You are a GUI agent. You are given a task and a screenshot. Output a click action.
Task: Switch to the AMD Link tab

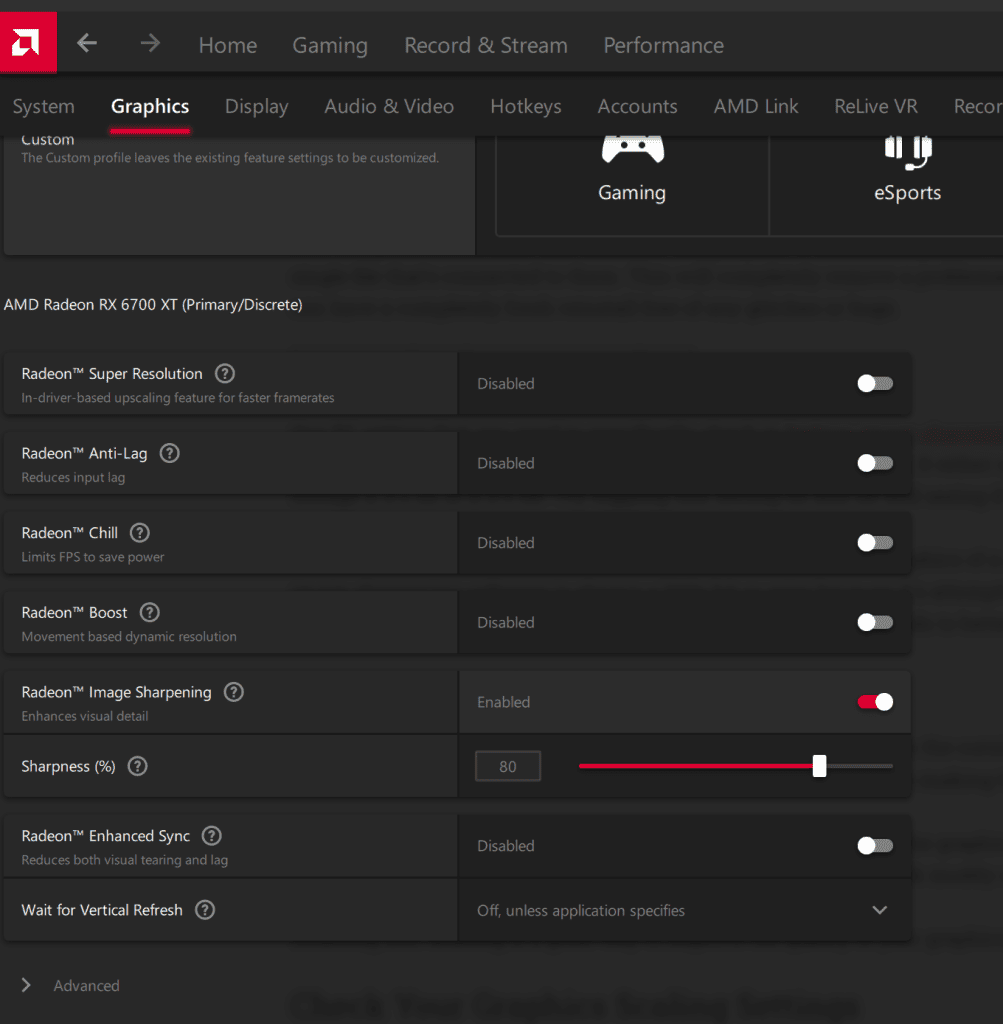click(x=756, y=106)
